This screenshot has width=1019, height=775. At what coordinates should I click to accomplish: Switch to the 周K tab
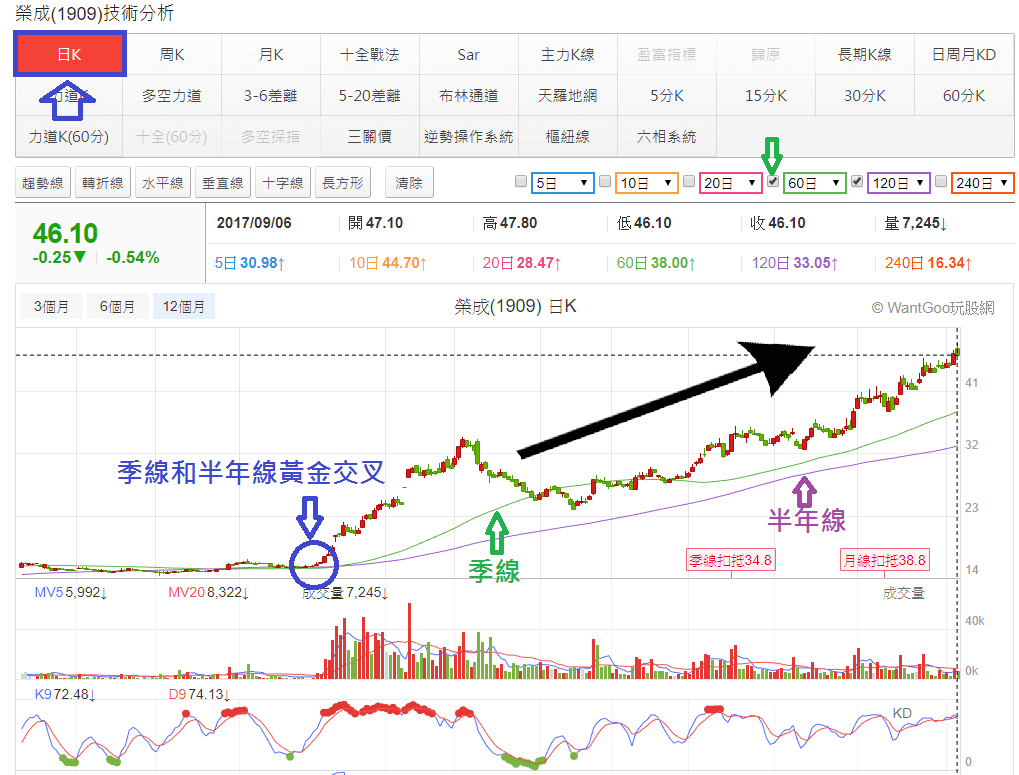(170, 55)
